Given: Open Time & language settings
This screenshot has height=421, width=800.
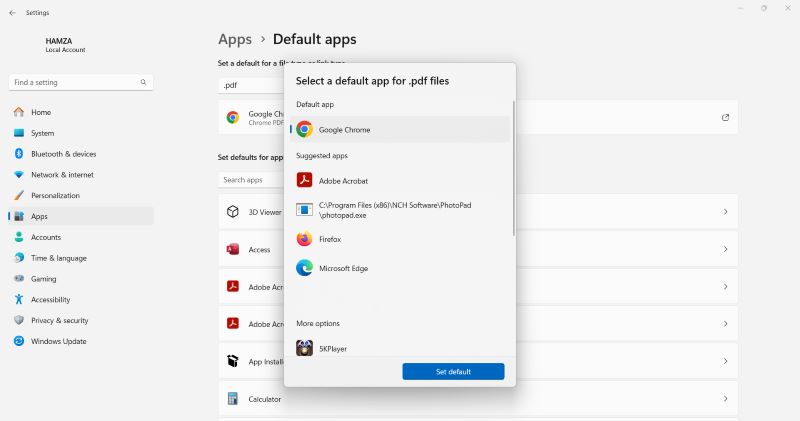Looking at the screenshot, I should [81, 258].
